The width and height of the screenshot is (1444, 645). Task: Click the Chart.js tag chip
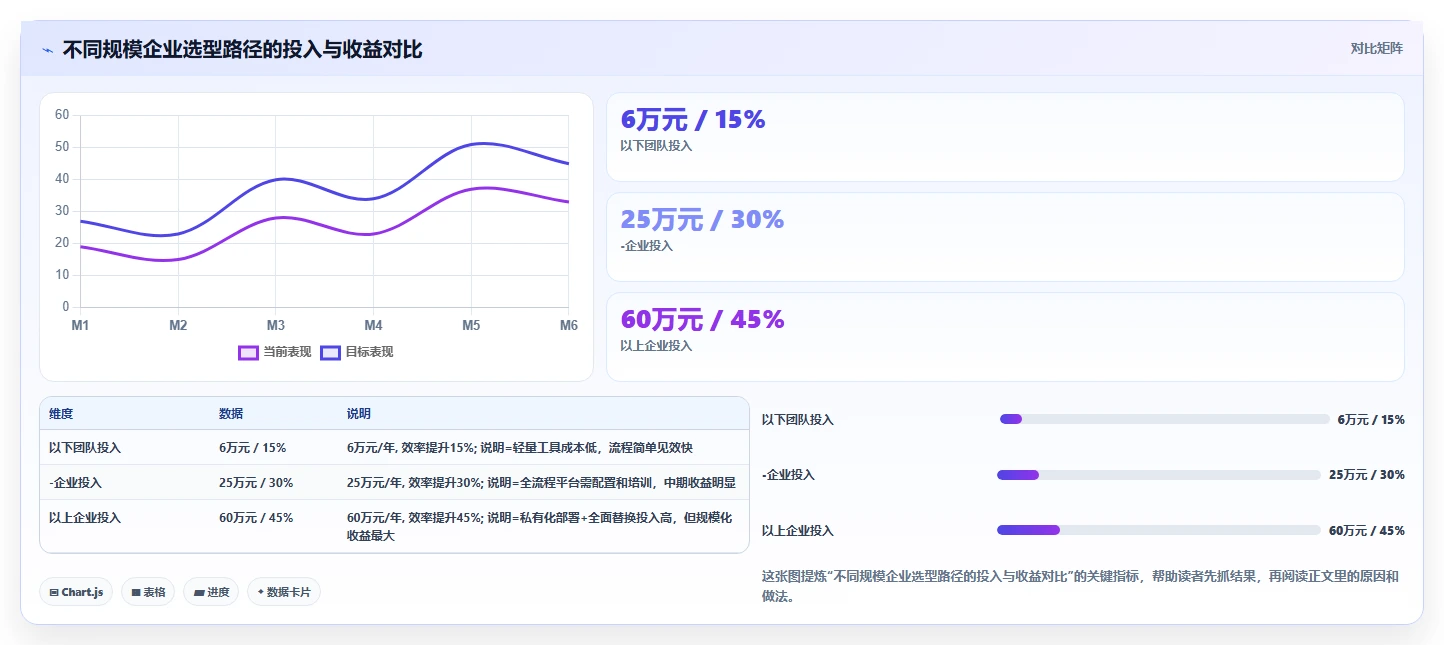point(76,592)
